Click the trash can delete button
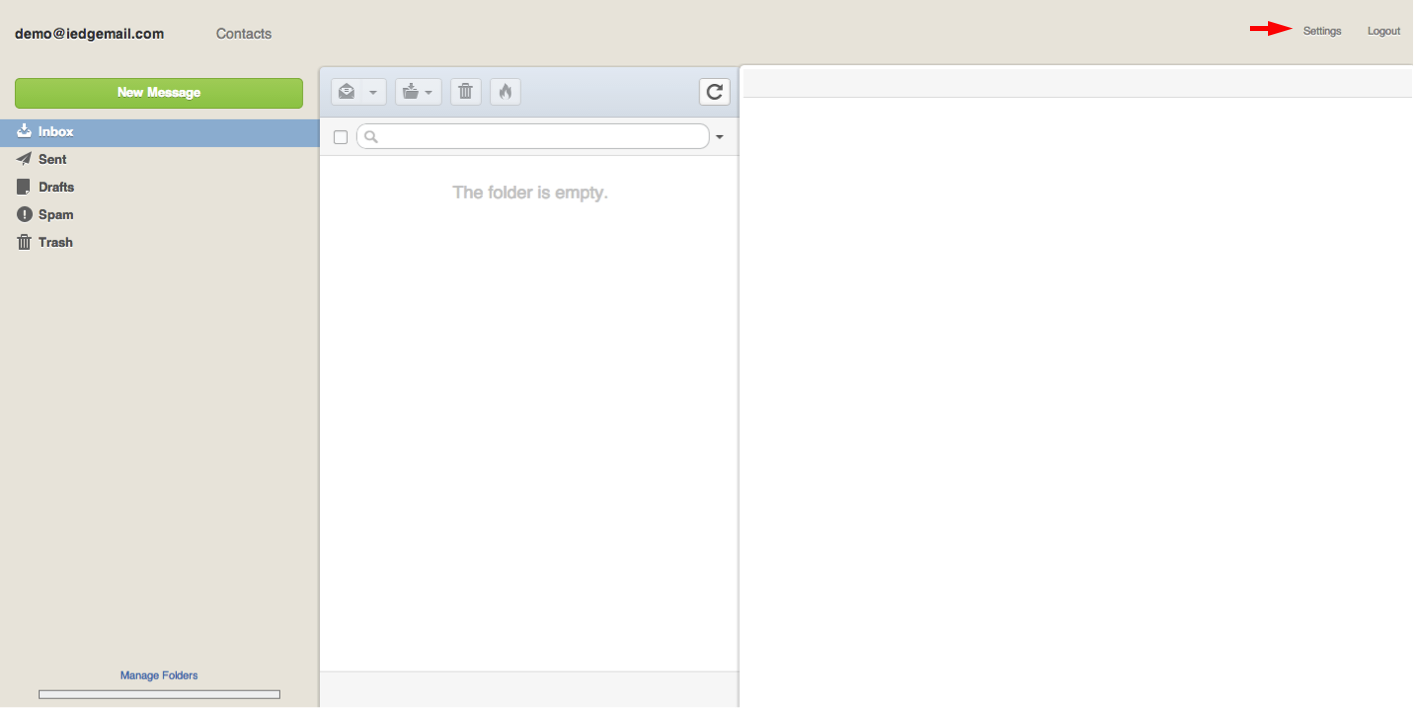 click(x=465, y=92)
